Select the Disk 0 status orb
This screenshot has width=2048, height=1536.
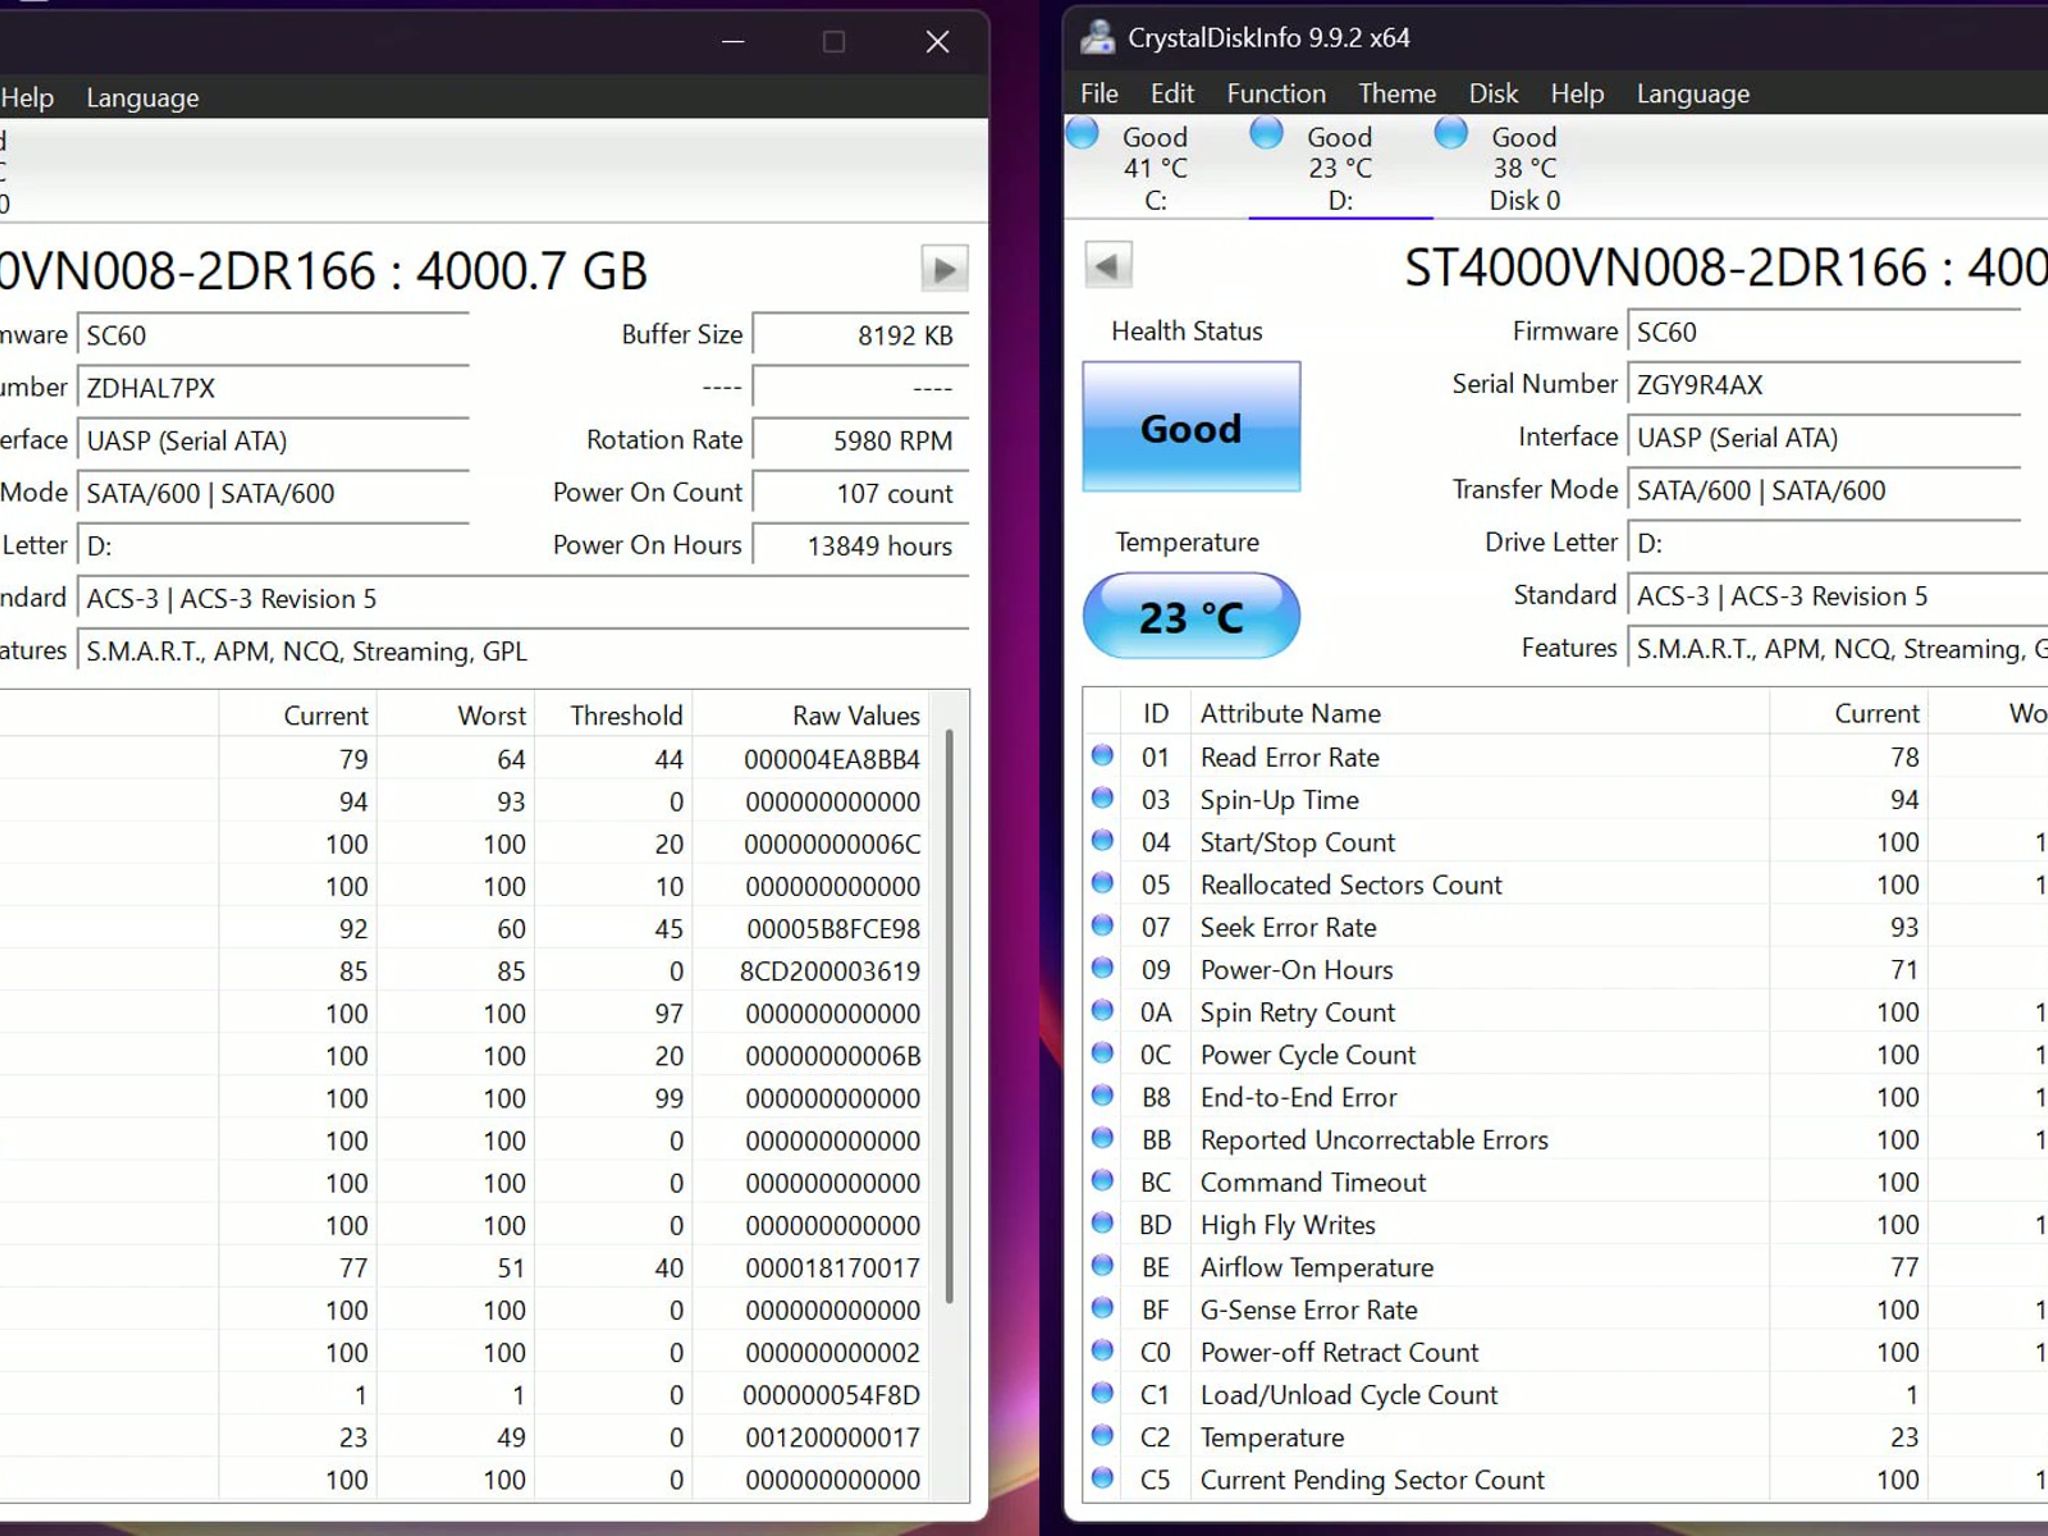coord(1451,133)
